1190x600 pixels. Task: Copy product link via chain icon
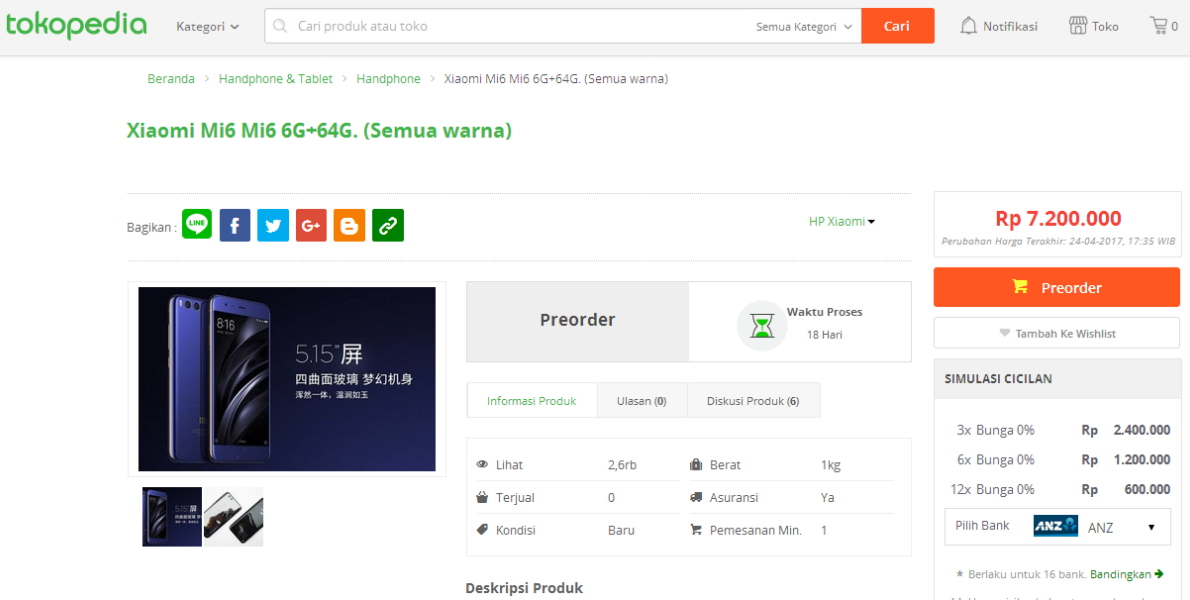click(388, 225)
